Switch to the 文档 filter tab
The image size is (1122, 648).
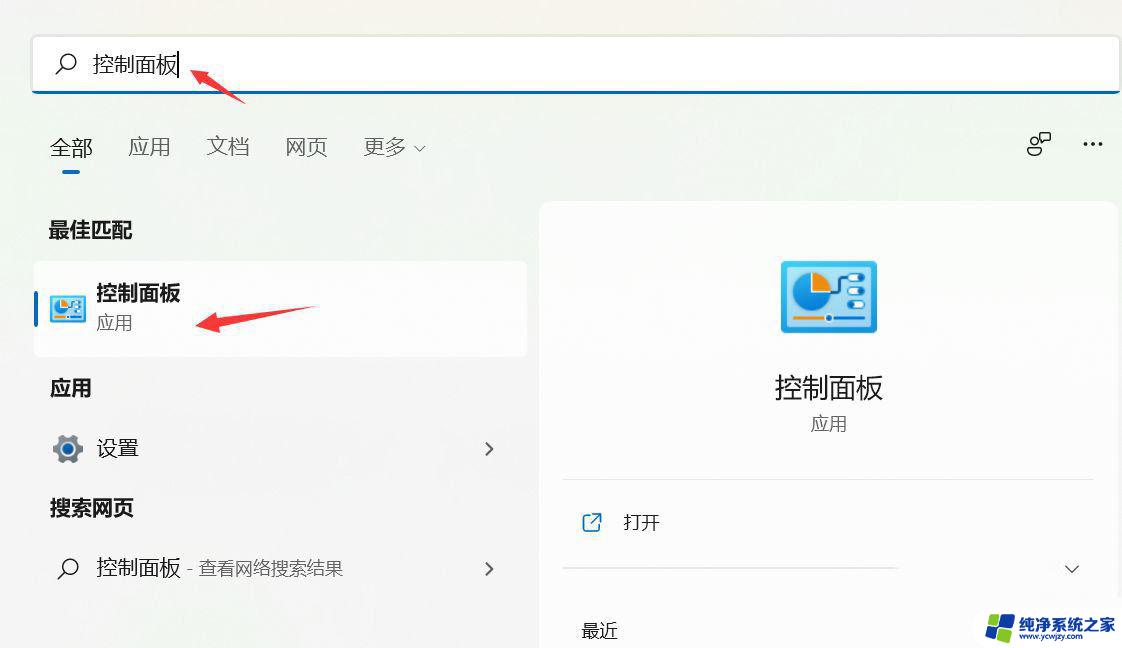coord(227,147)
